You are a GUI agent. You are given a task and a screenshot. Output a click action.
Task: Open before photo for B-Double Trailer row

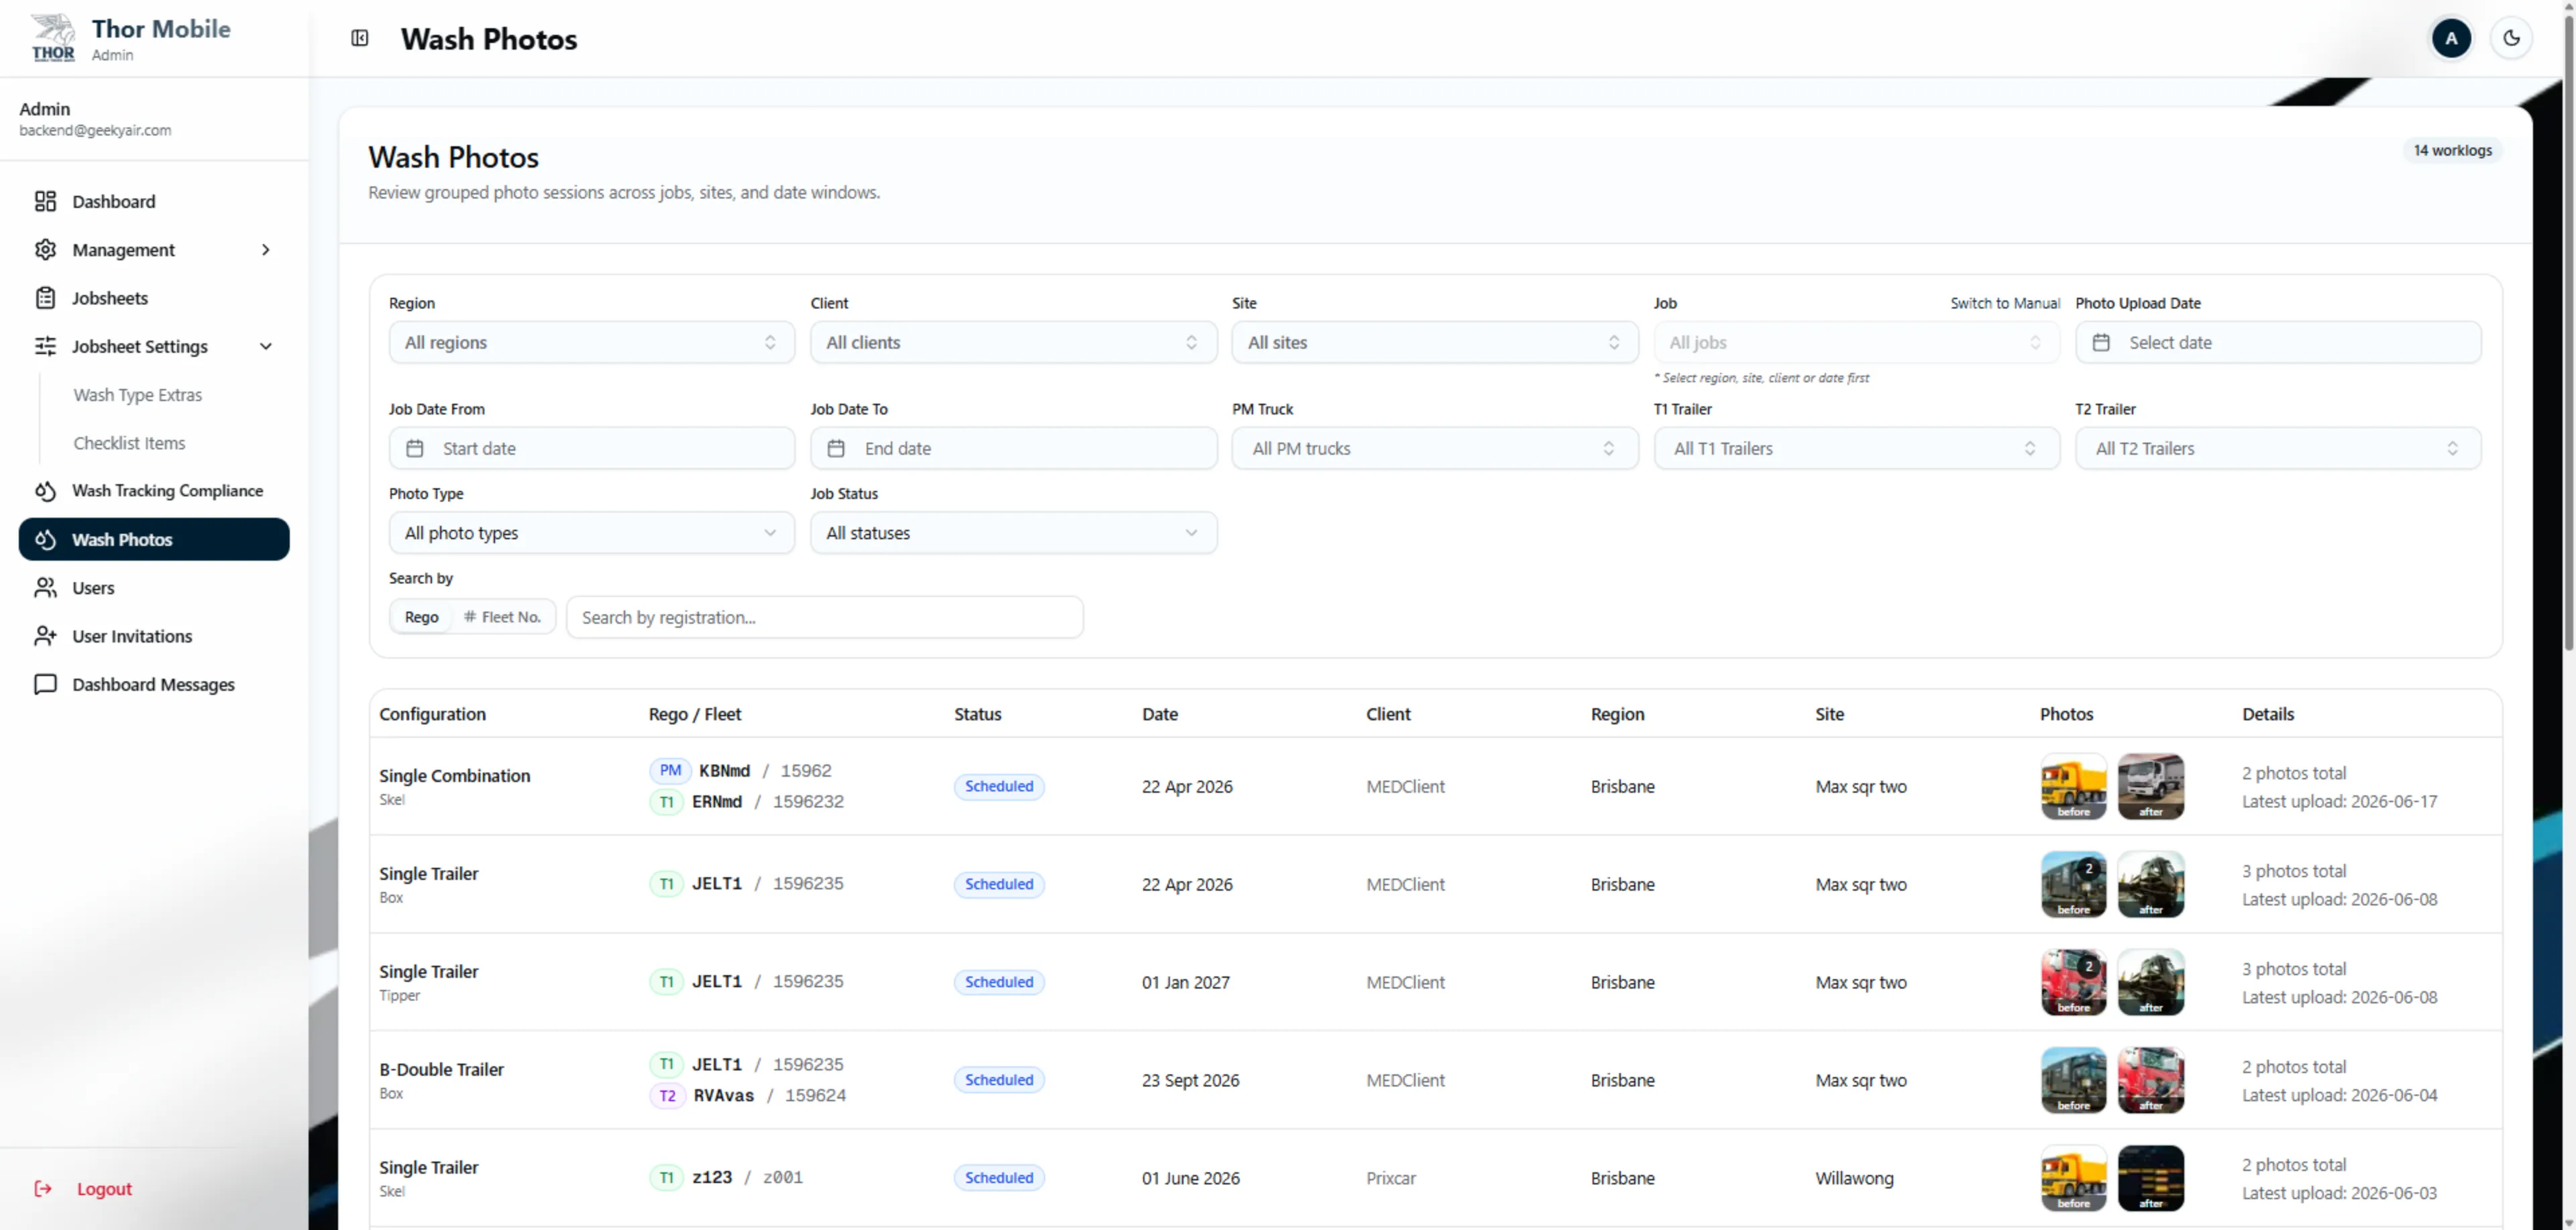(x=2073, y=1080)
